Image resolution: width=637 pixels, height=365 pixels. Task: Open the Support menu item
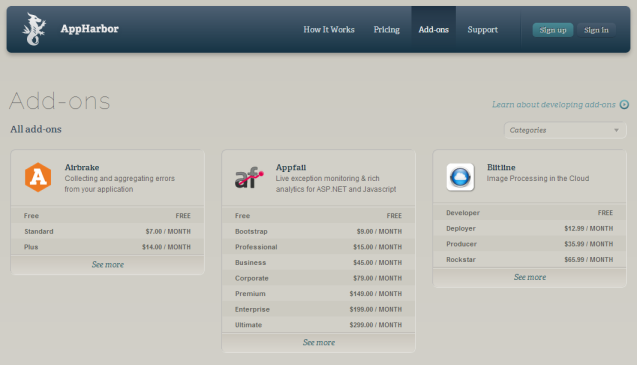pyautogui.click(x=482, y=30)
